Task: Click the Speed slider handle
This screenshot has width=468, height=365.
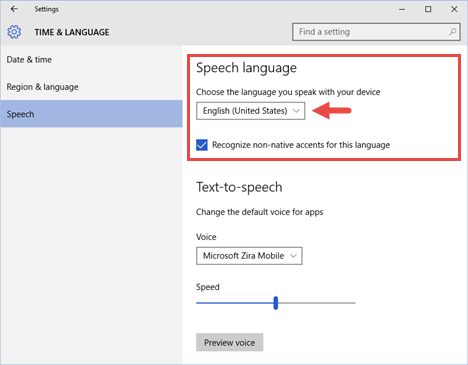Action: point(276,303)
